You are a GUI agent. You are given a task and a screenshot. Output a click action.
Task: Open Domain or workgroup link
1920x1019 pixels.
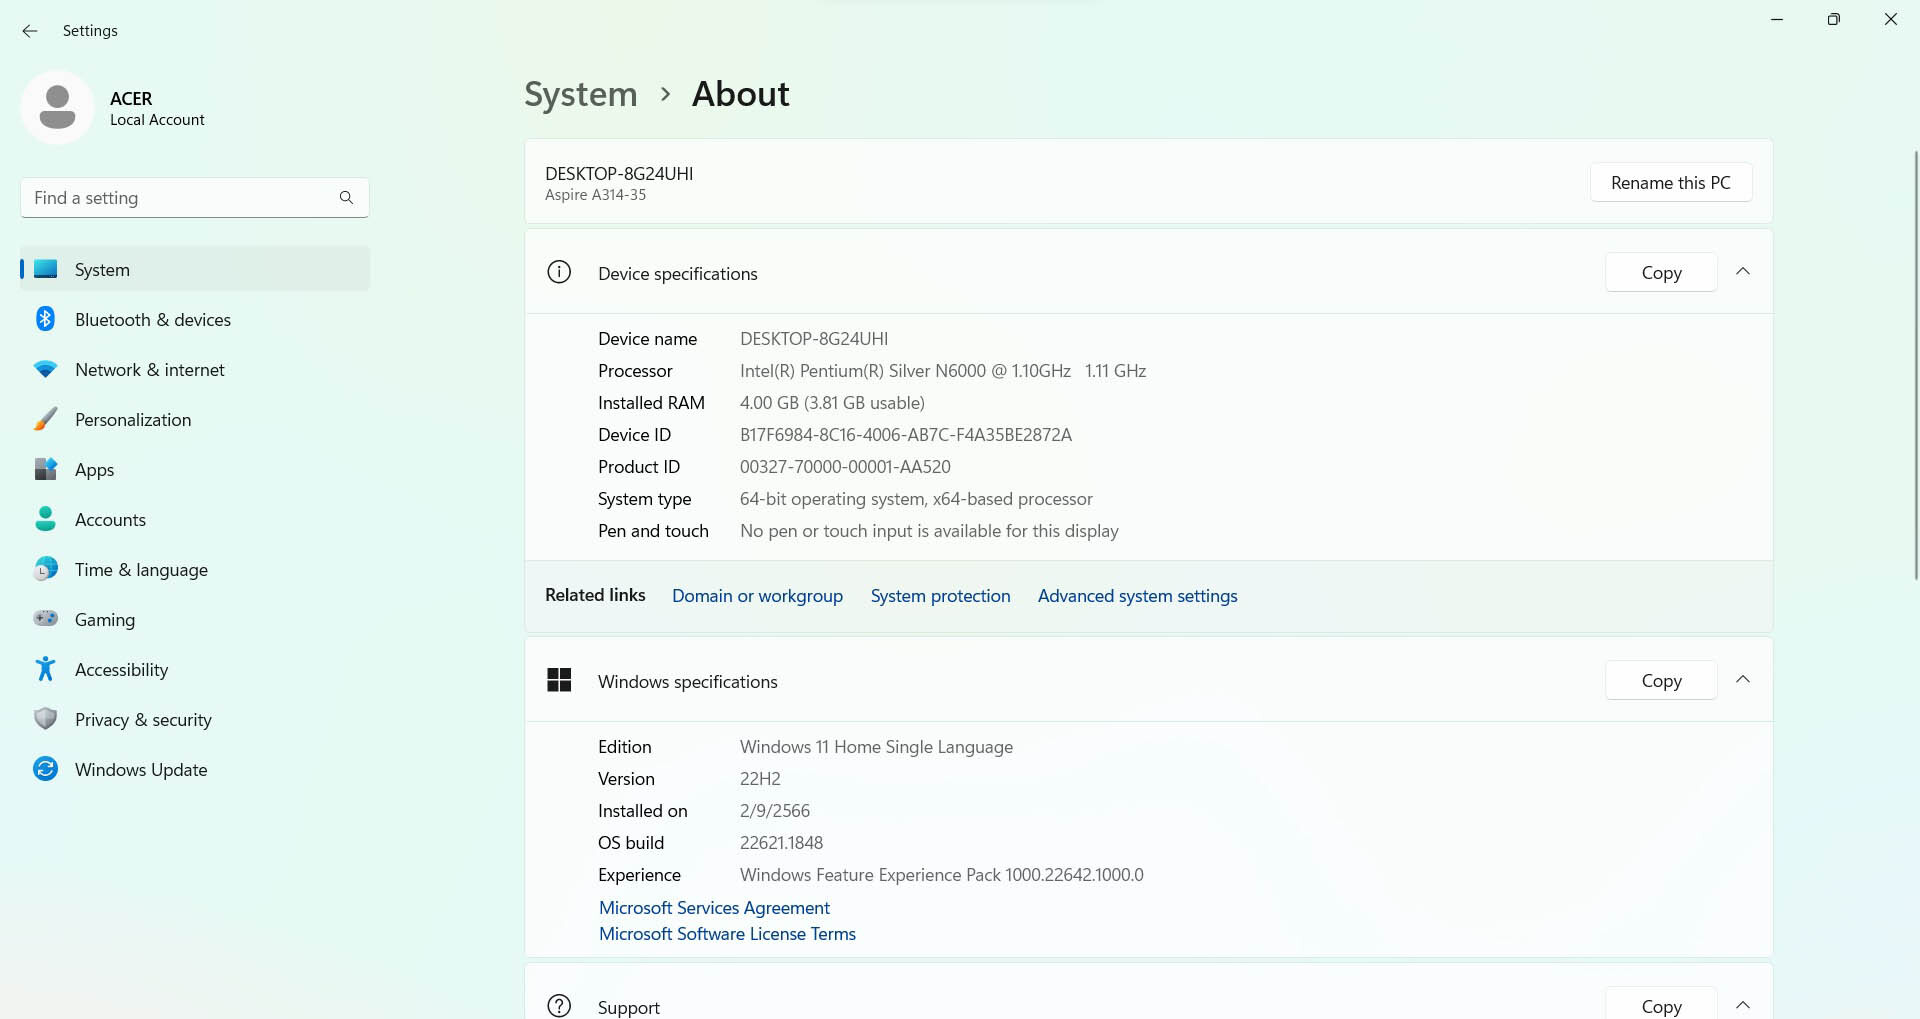757,595
